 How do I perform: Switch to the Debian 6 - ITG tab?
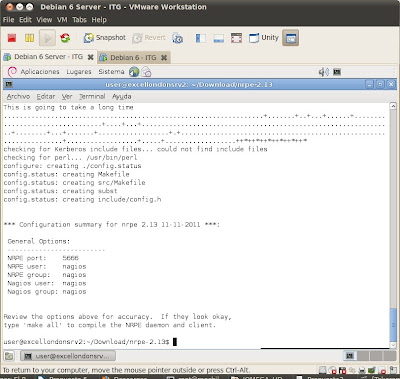coord(133,57)
